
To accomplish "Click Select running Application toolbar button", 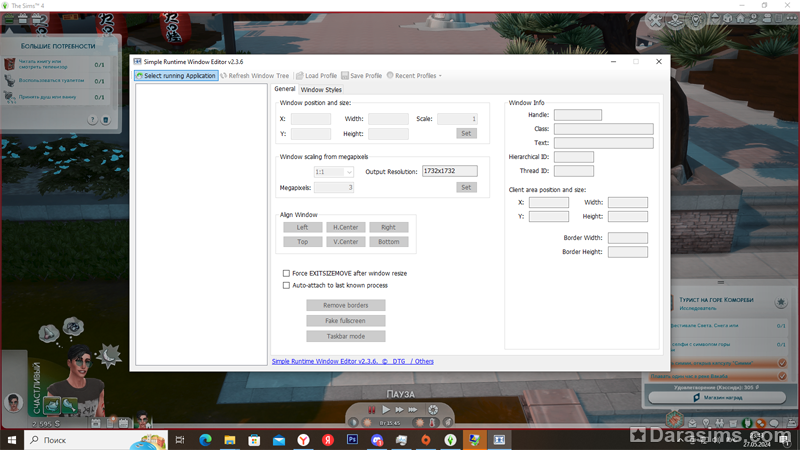I will 176,76.
